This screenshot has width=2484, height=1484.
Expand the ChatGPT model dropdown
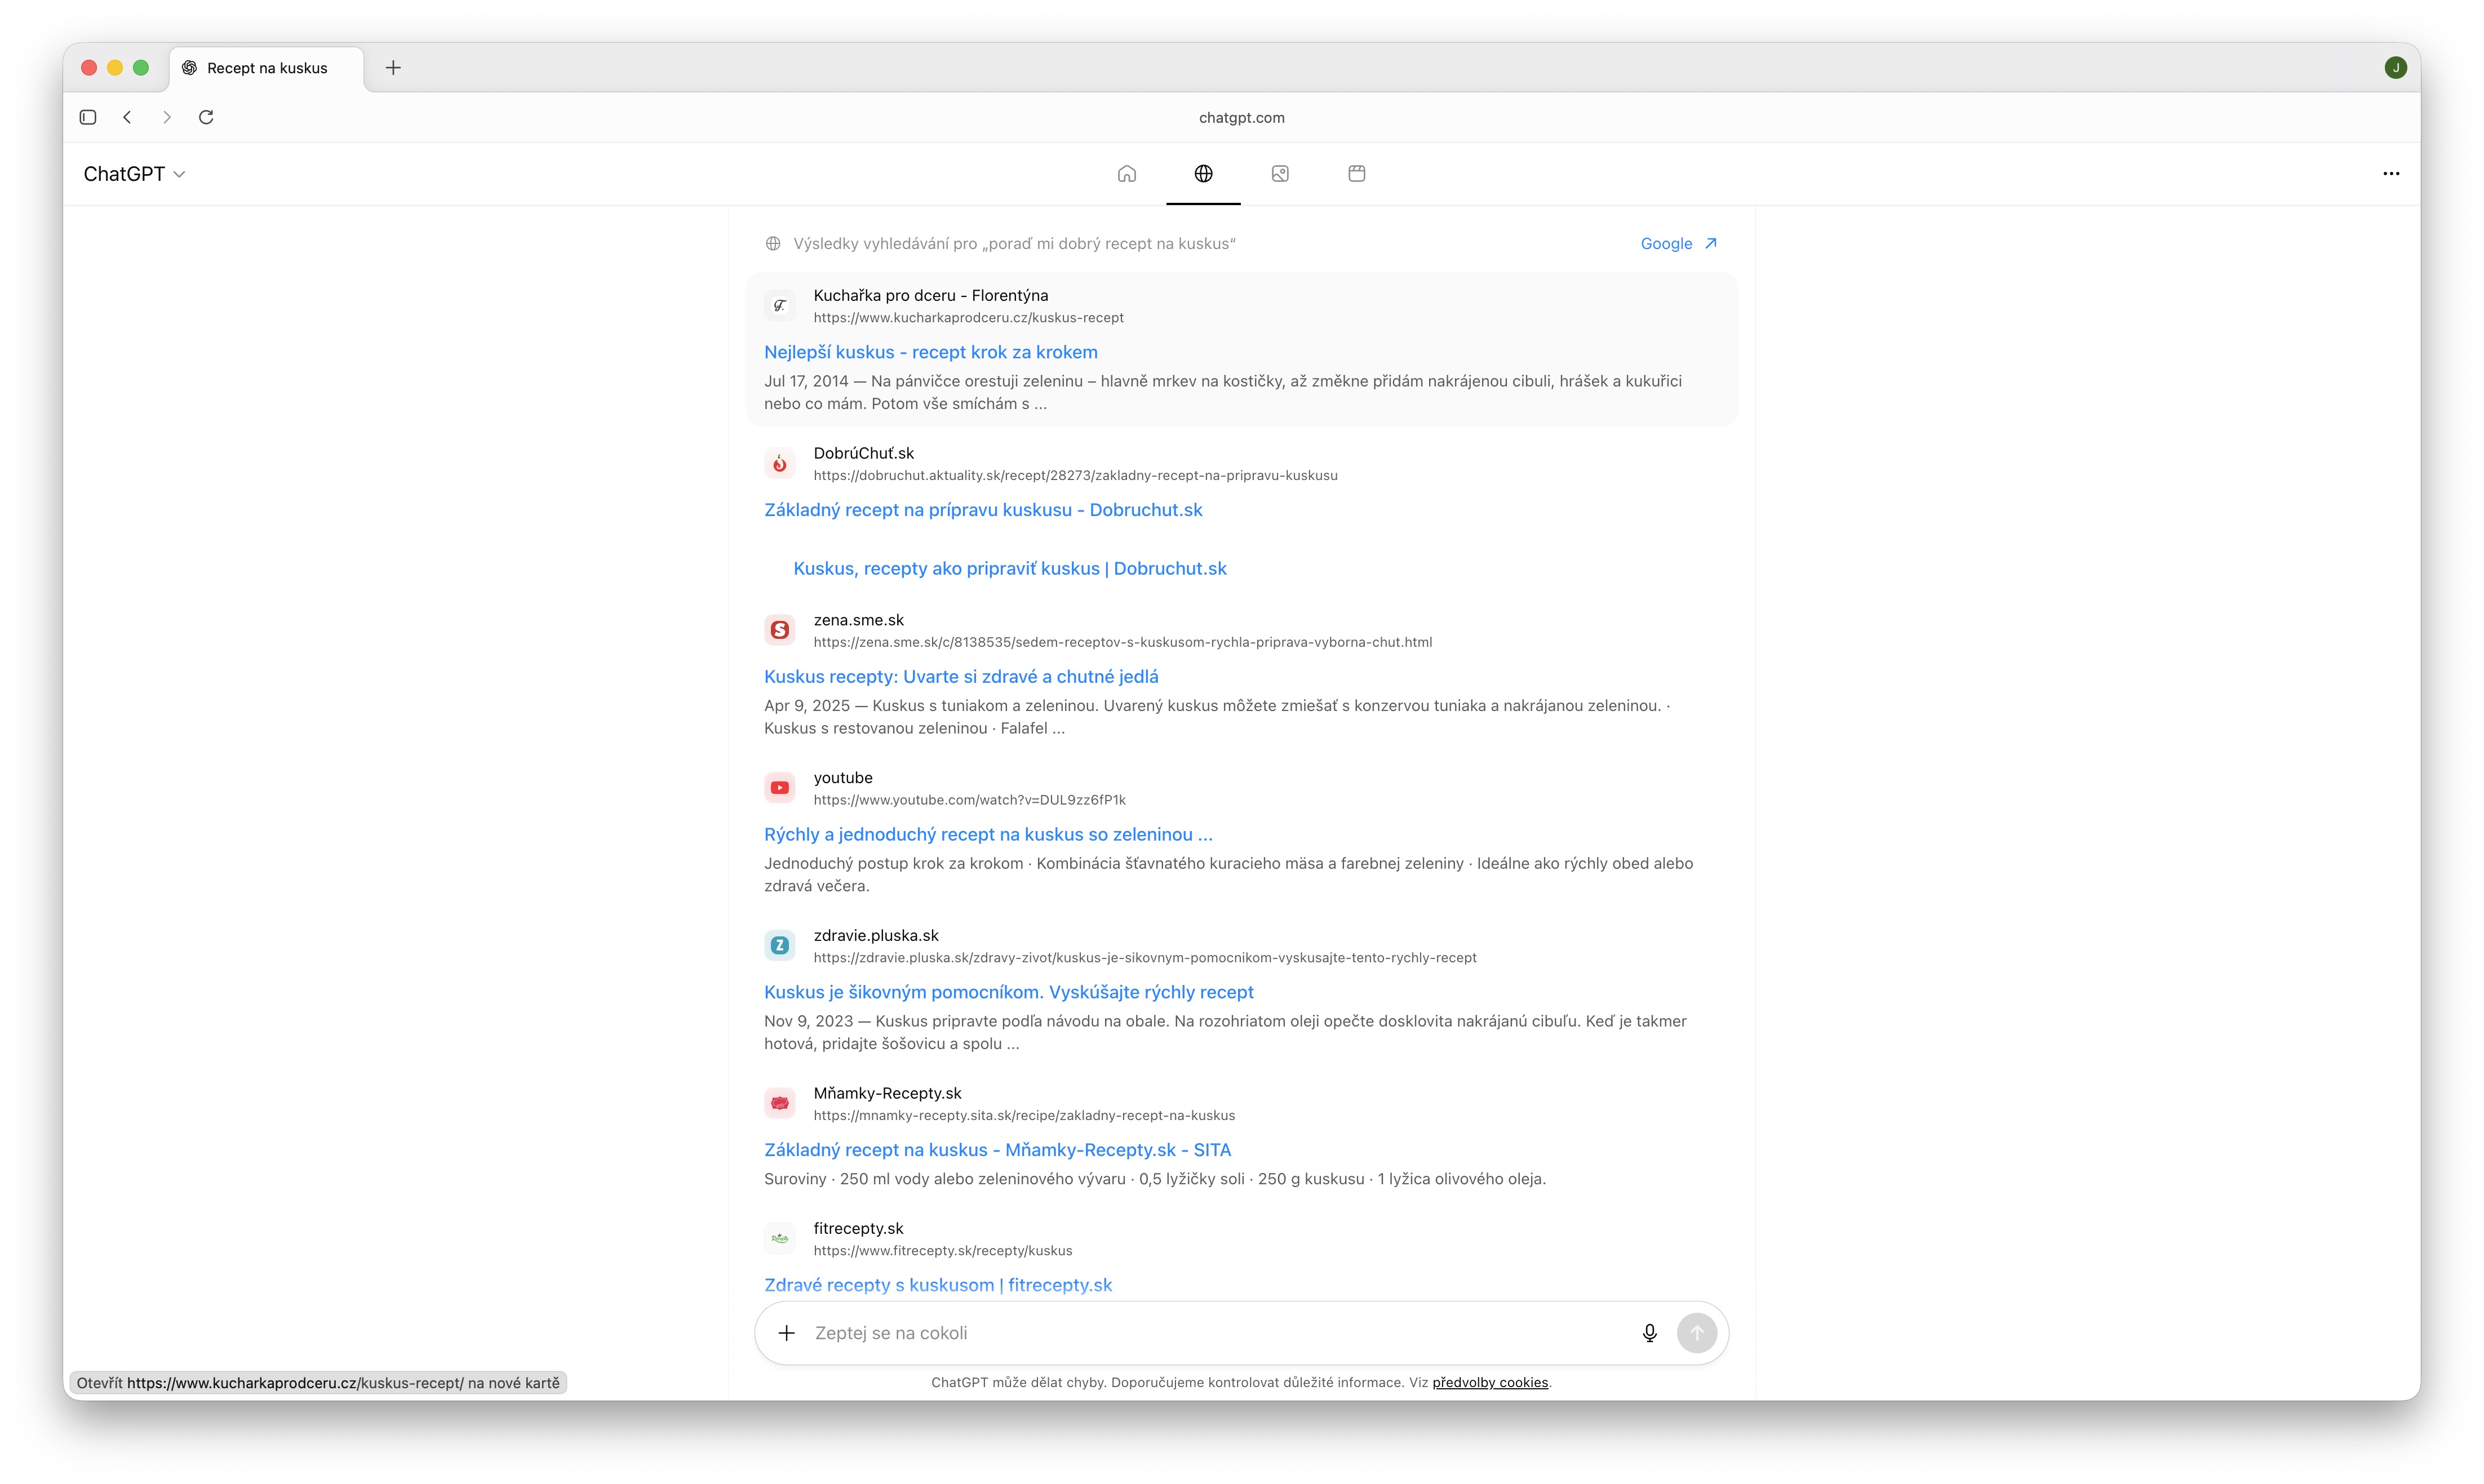[x=134, y=174]
